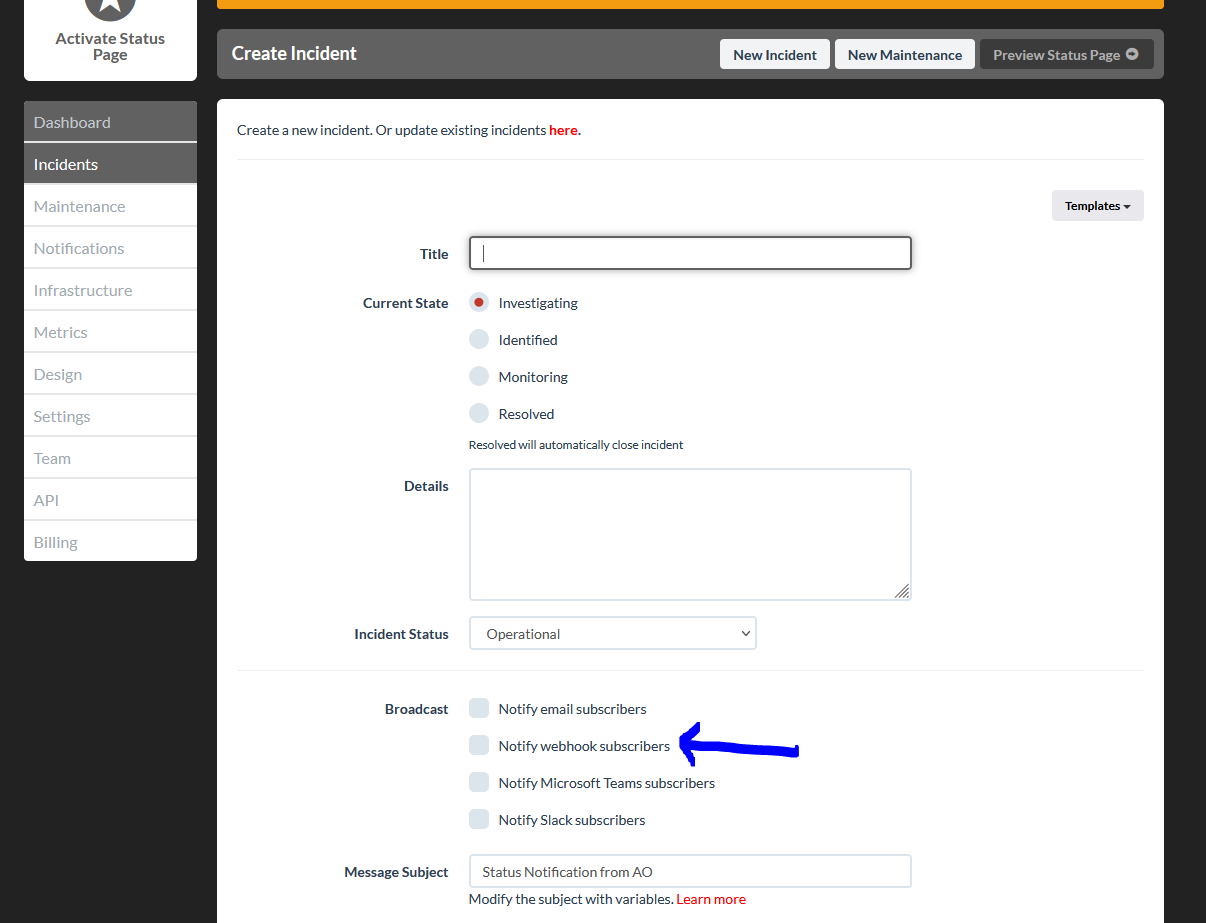
Task: Click the star icon above Activate Status Page
Action: [110, 6]
